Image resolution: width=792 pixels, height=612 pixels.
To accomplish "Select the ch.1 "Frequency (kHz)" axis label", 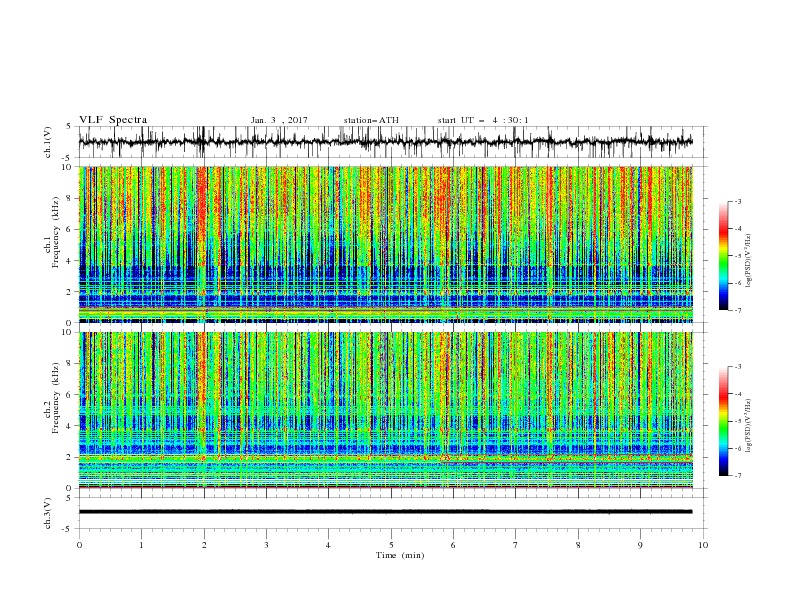I will pyautogui.click(x=55, y=233).
